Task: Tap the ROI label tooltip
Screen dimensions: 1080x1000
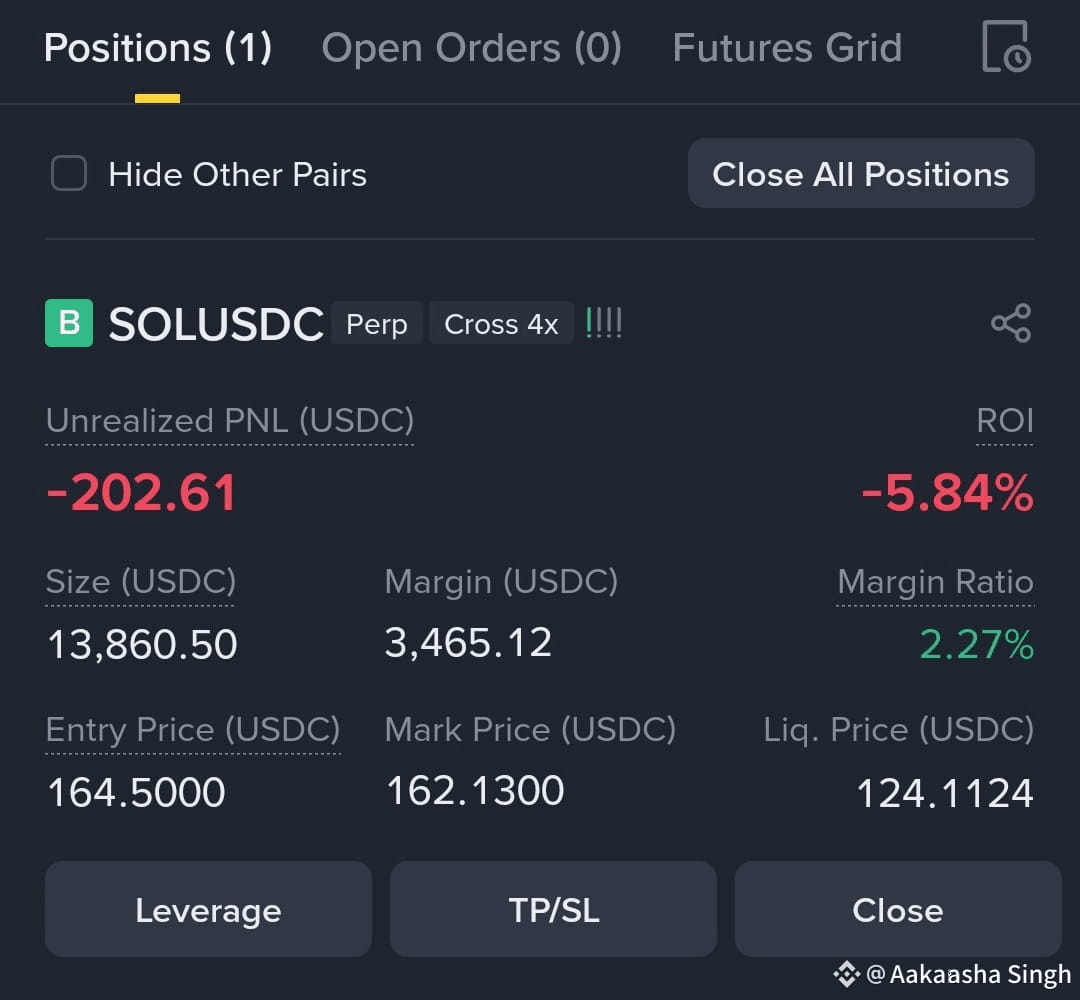Action: 1005,421
